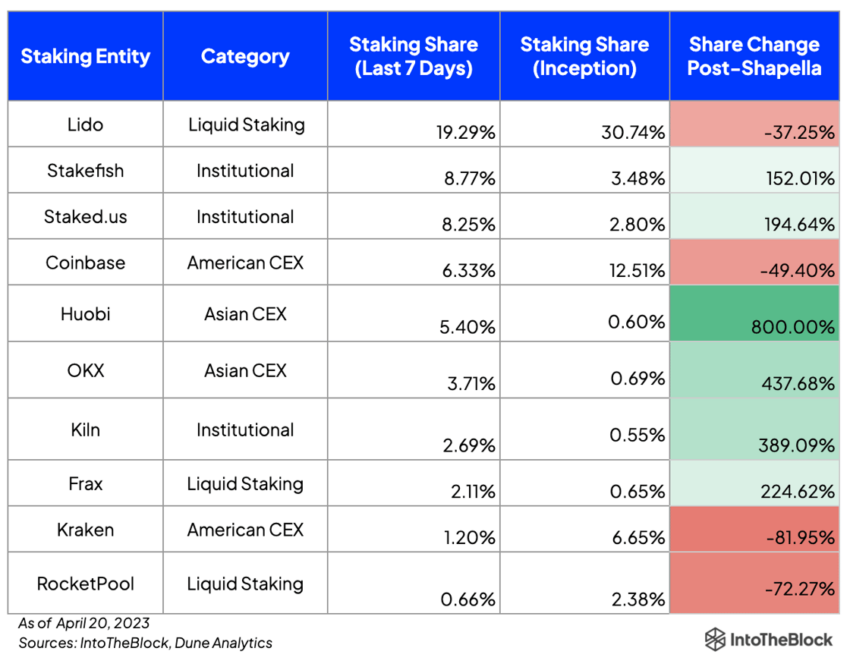
Task: Click the Staking Share (Inception) header
Action: coord(584,57)
